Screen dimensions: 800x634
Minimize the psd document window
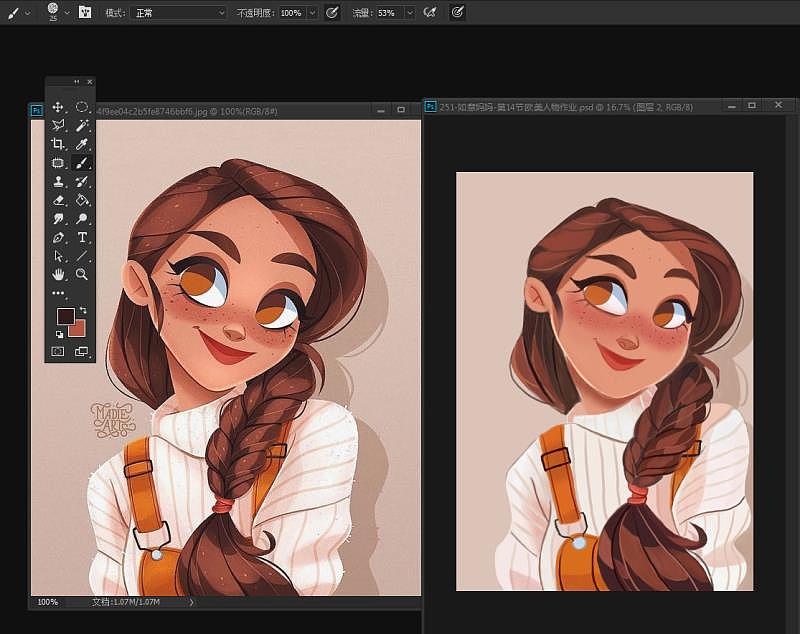pos(732,106)
